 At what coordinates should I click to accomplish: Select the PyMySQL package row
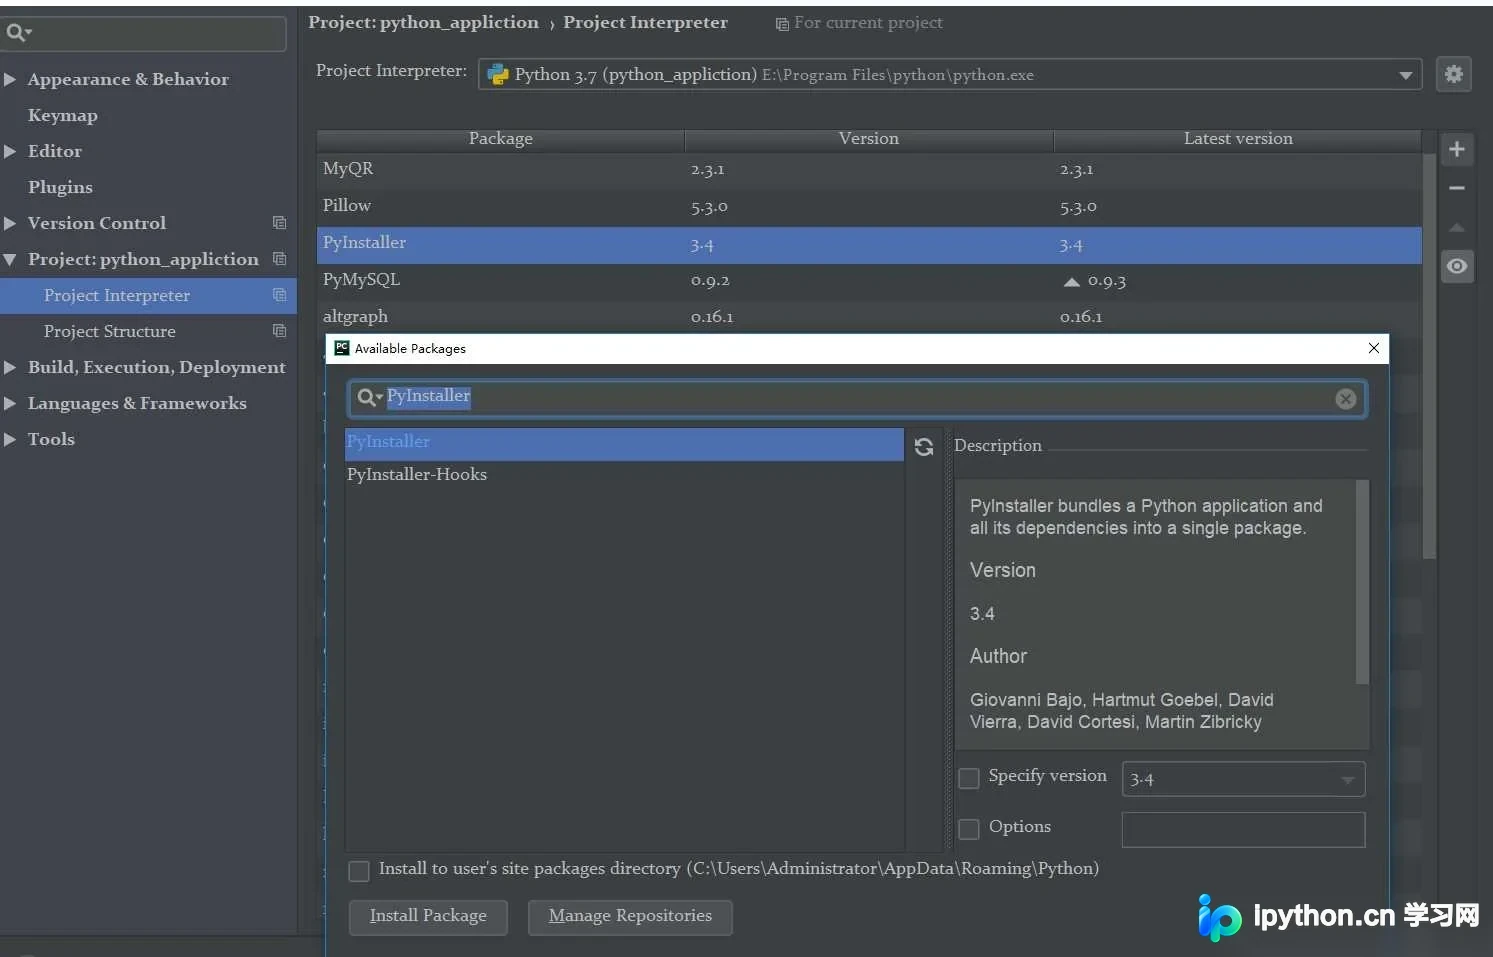(x=869, y=280)
